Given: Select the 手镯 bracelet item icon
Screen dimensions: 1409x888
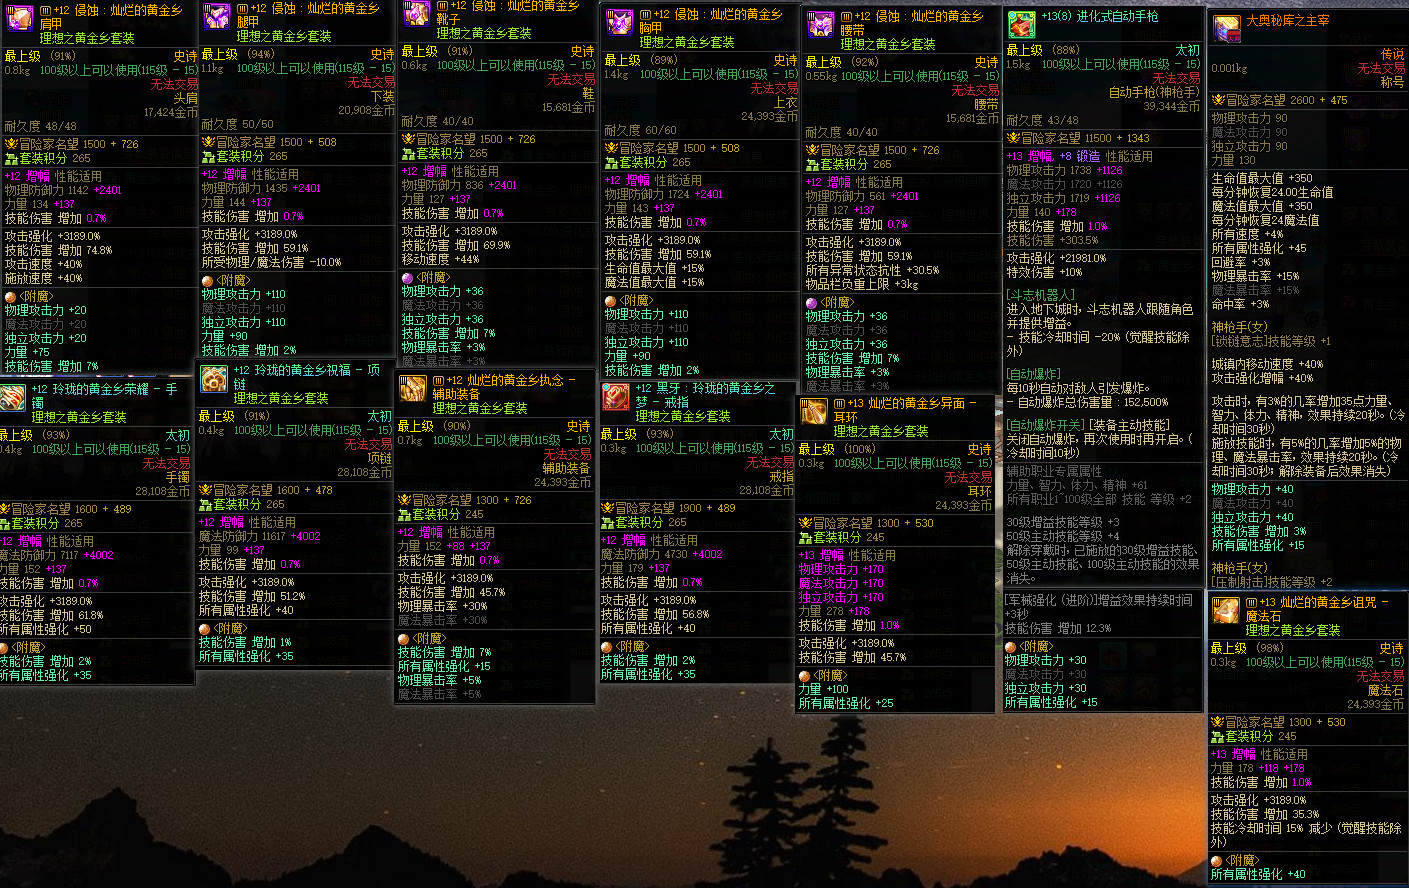Looking at the screenshot, I should pyautogui.click(x=13, y=397).
